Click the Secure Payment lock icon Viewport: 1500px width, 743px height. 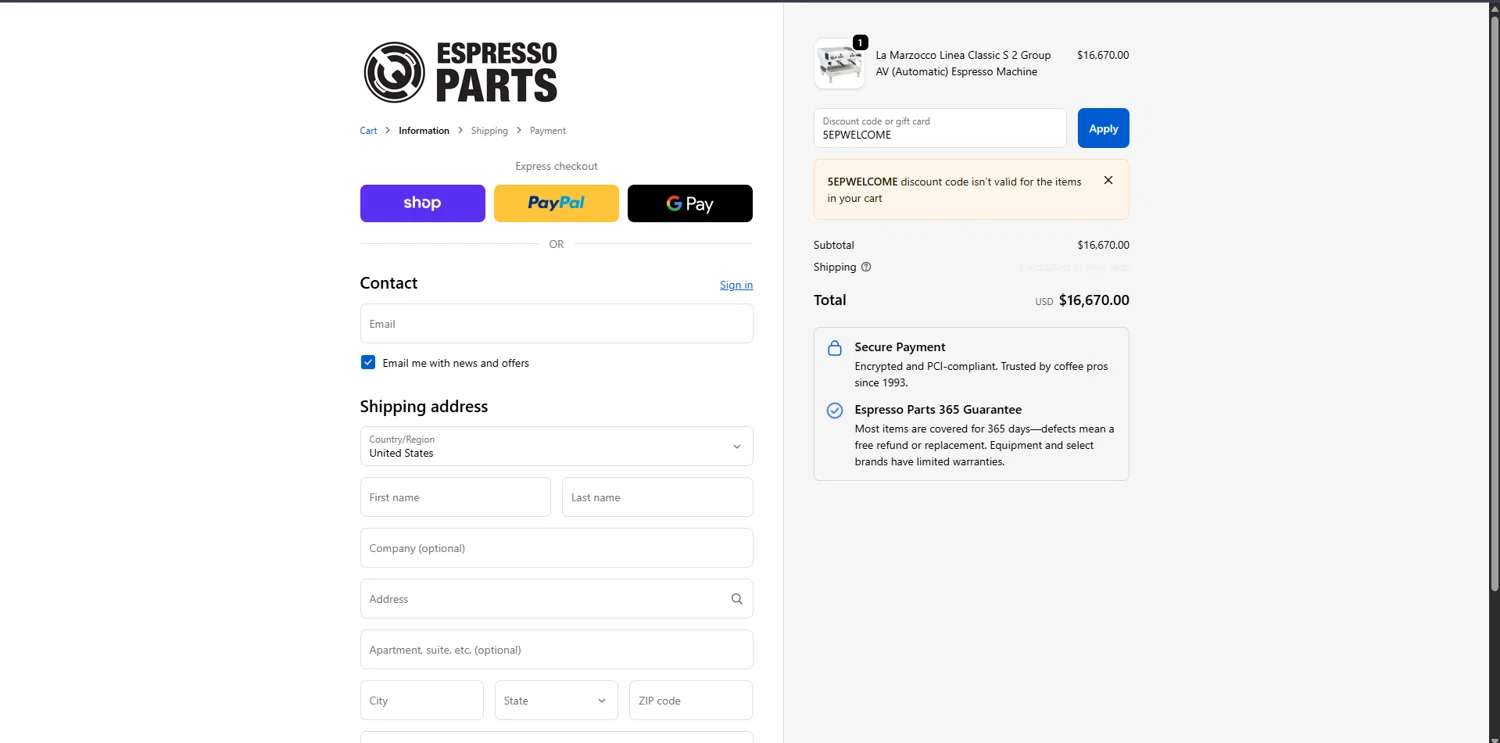click(835, 348)
